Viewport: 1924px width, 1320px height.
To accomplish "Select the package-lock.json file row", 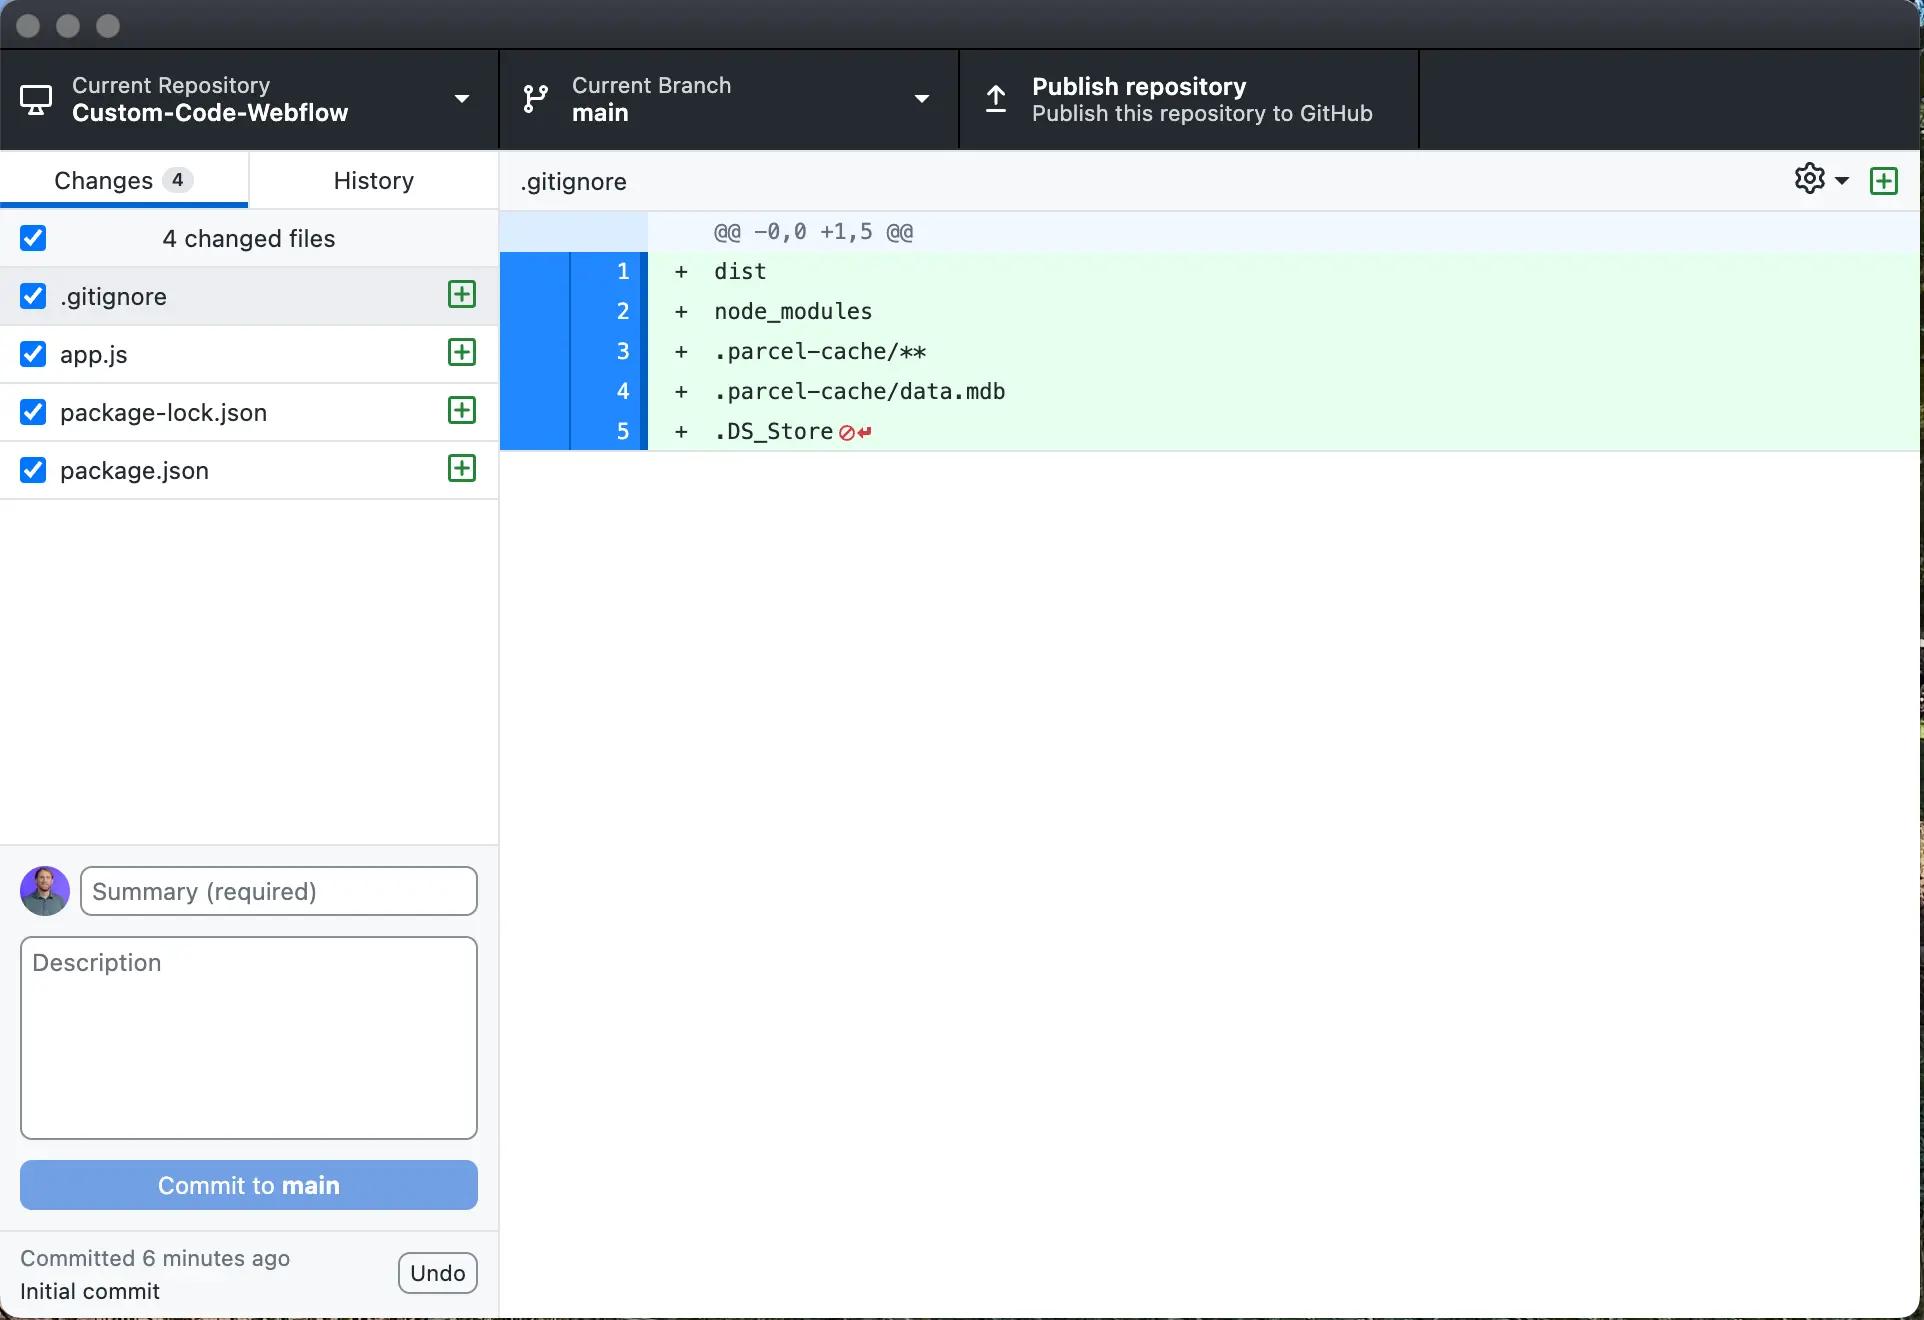I will click(249, 412).
